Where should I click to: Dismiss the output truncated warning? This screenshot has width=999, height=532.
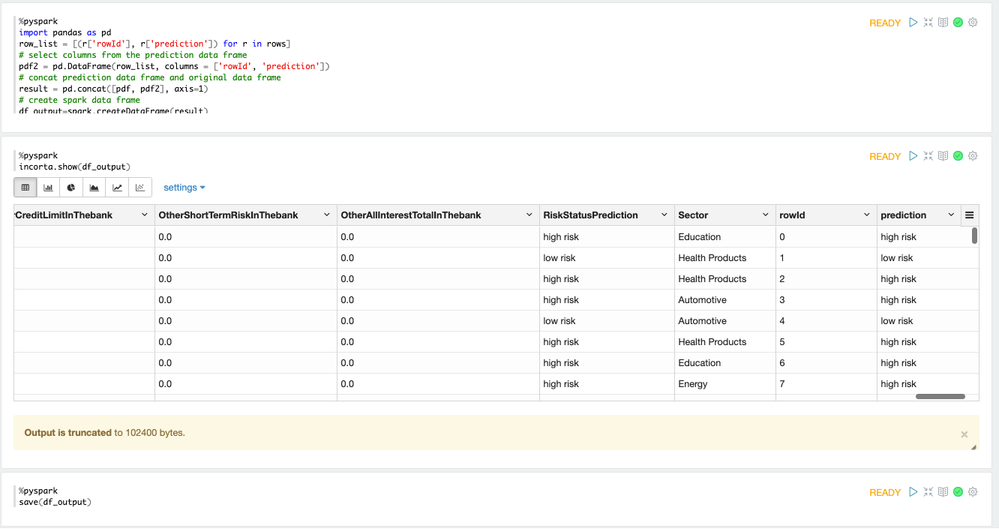click(x=964, y=434)
